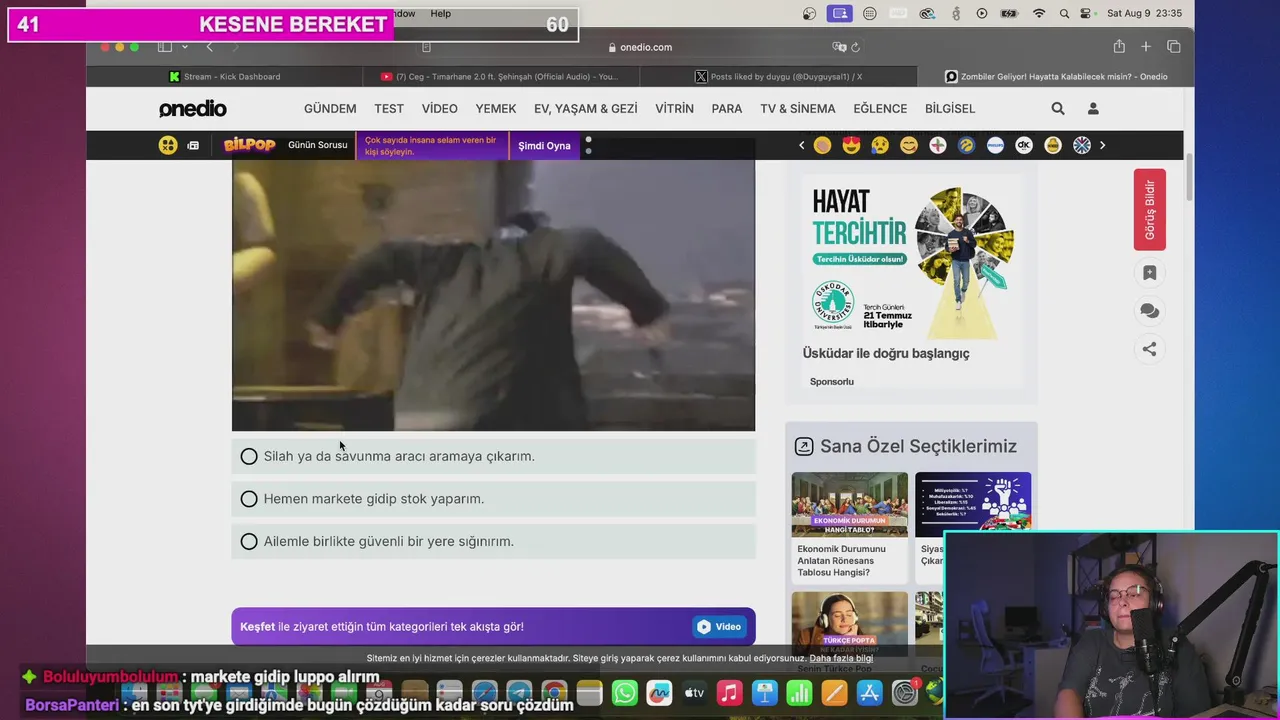Click Görüş Bildir red button
This screenshot has height=720, width=1280.
1149,210
